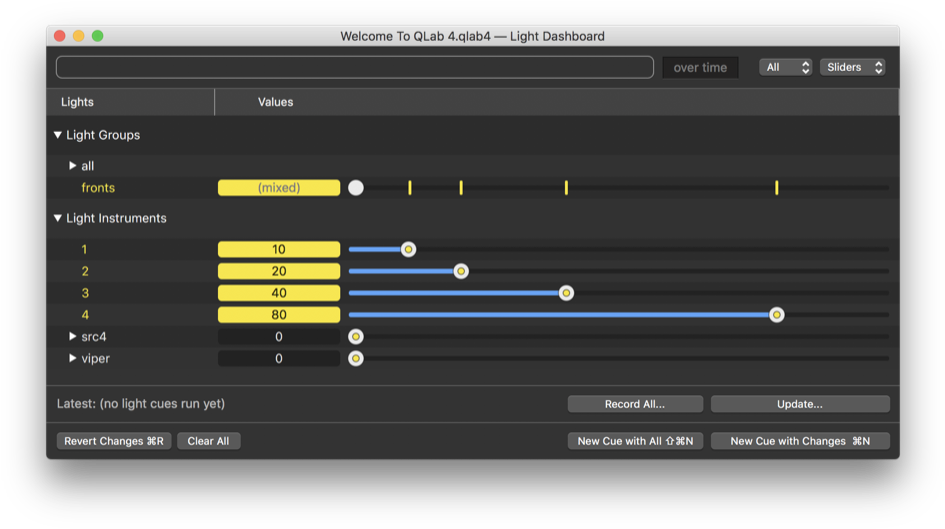
Task: Click the src4 slider knob at zero
Action: pyautogui.click(x=356, y=337)
